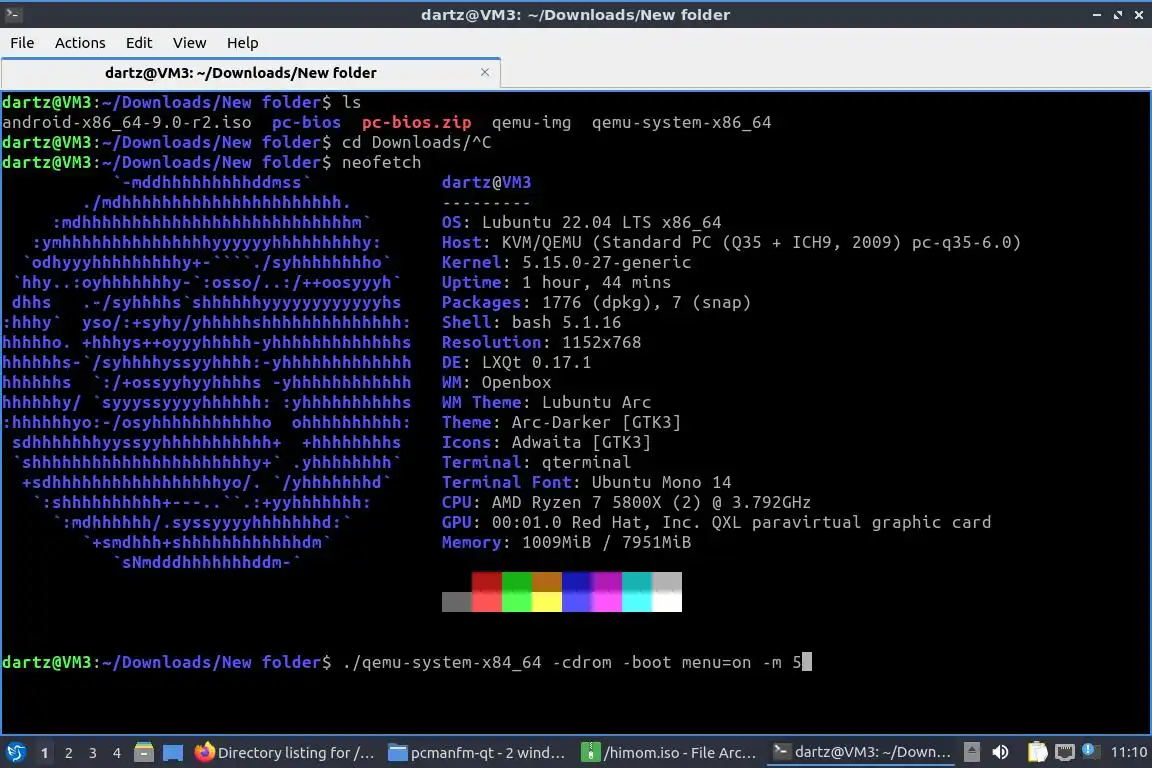Click the DE value LXQt 0.17.1
The image size is (1152, 768).
536,362
